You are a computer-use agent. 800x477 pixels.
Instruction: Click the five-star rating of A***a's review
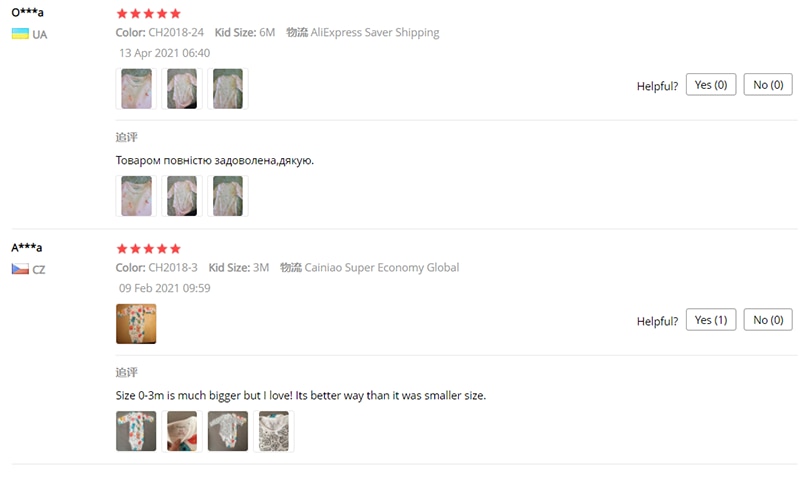(x=148, y=249)
